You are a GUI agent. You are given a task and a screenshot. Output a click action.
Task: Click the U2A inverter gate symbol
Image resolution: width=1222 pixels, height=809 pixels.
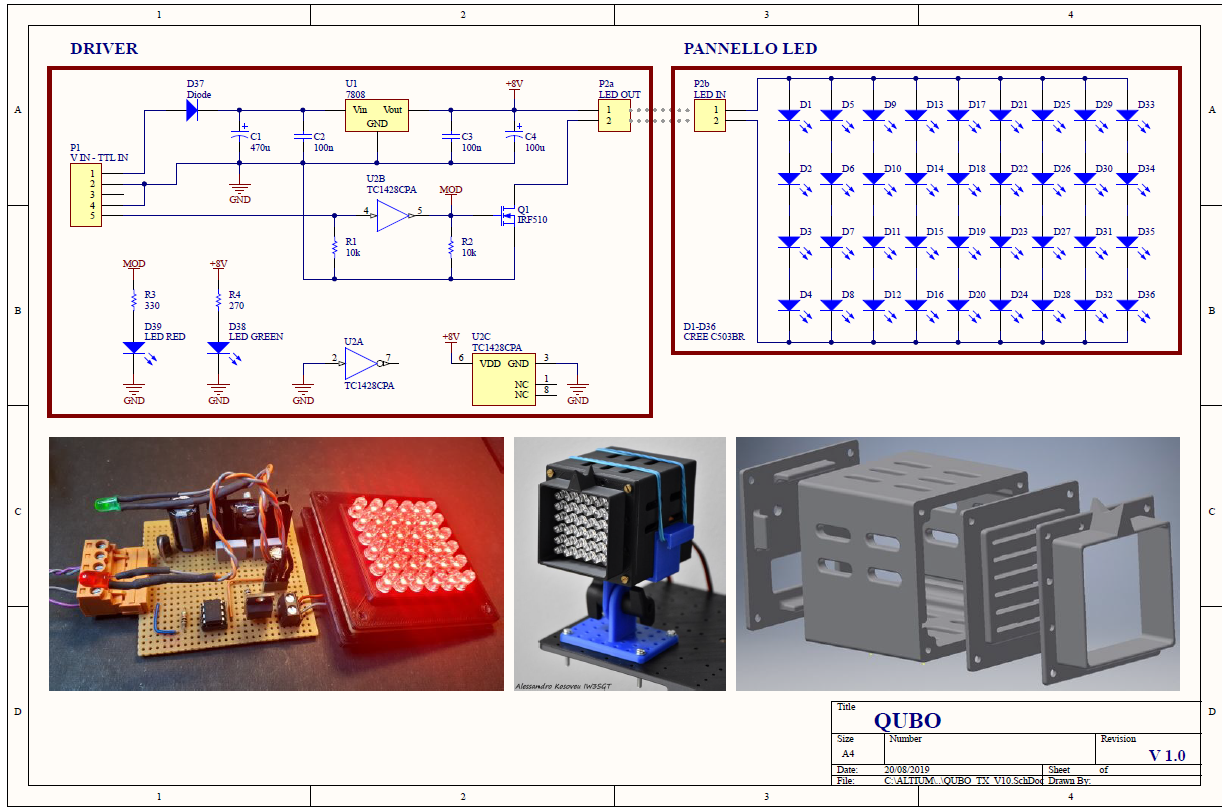click(x=362, y=362)
